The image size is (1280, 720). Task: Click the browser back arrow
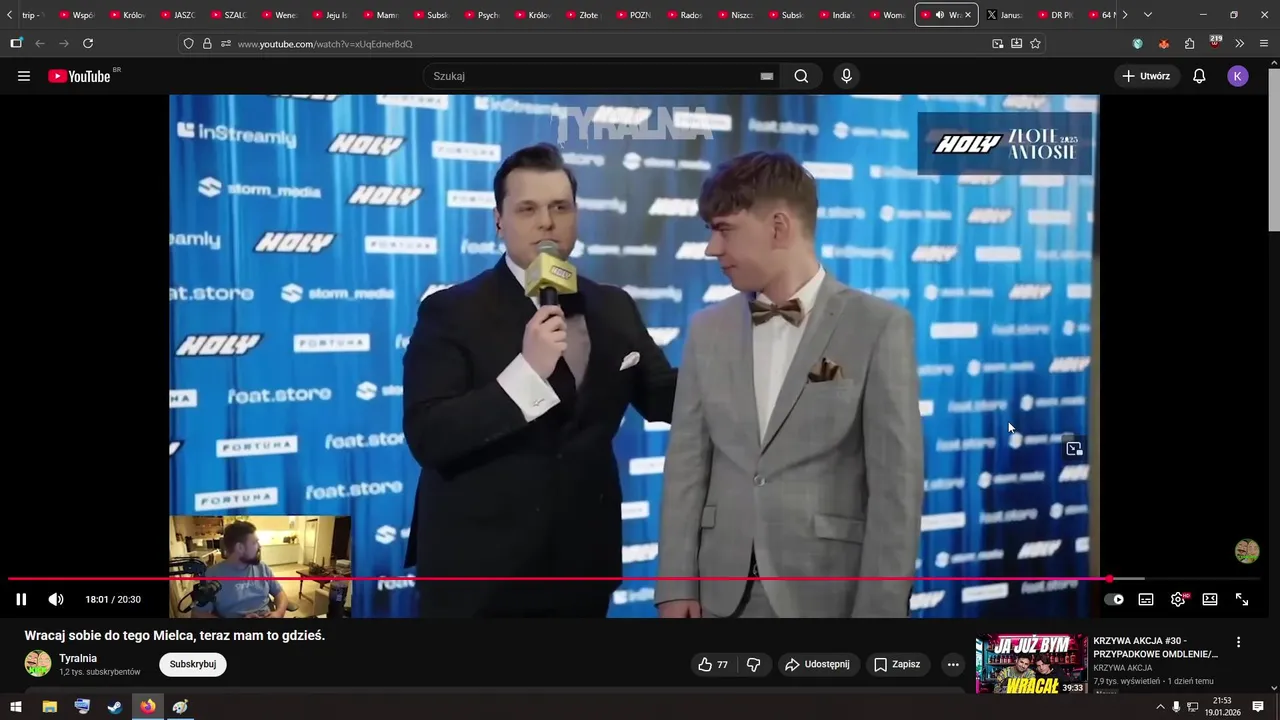(x=40, y=43)
